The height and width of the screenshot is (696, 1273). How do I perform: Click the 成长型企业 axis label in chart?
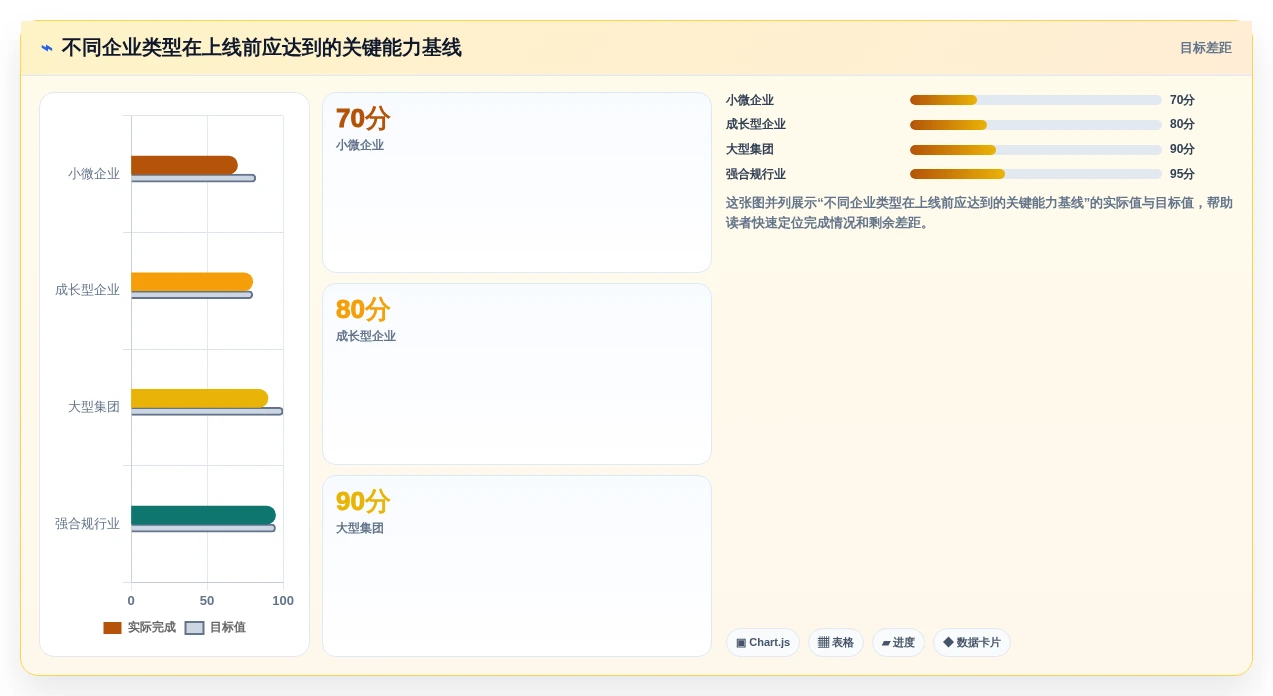[x=87, y=290]
